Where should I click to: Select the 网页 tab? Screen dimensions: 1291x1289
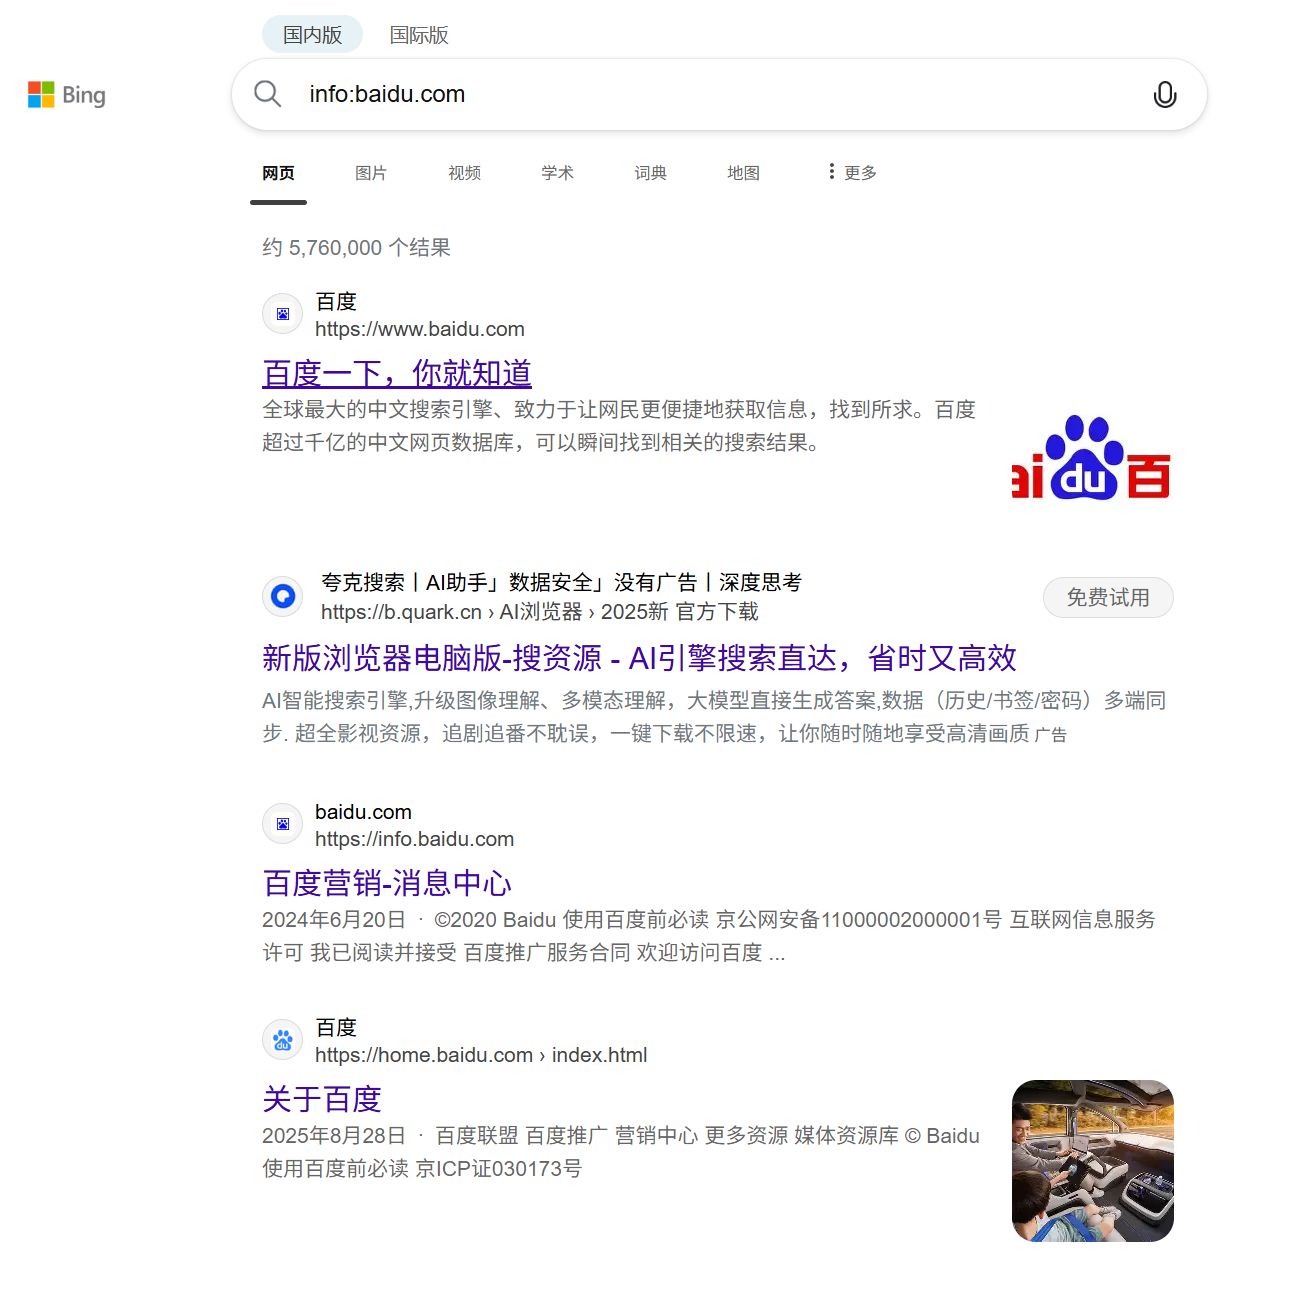pyautogui.click(x=278, y=173)
